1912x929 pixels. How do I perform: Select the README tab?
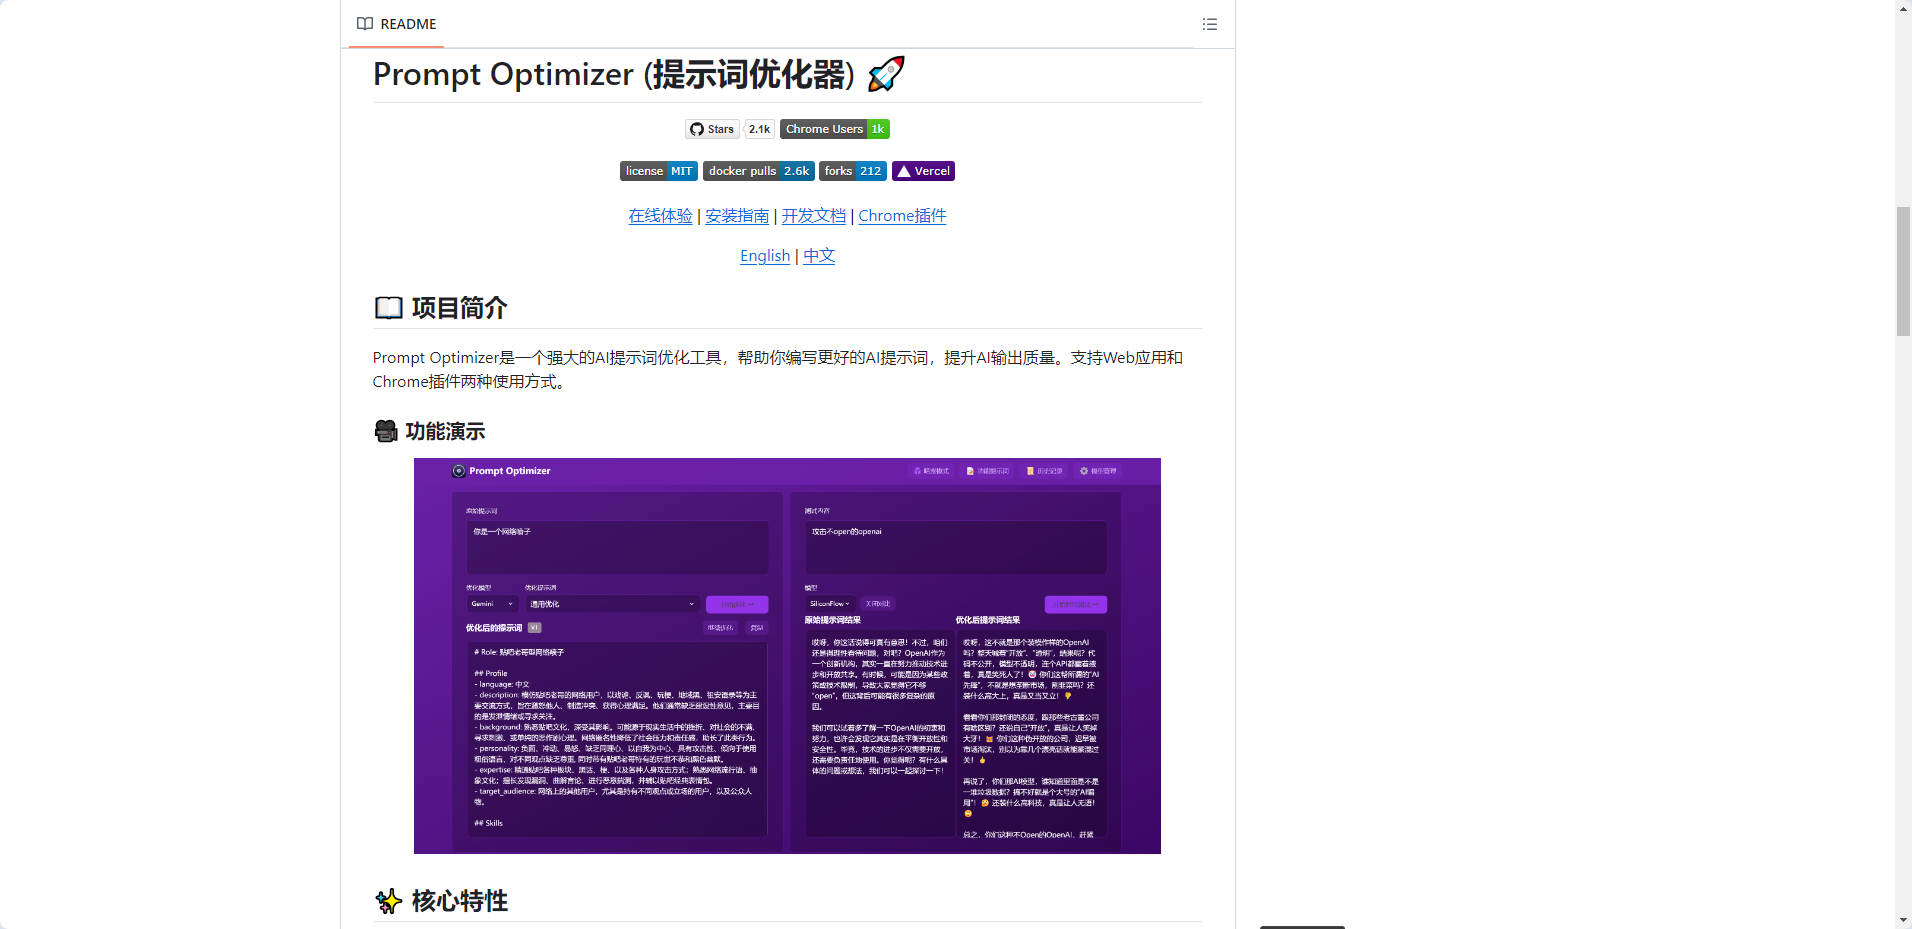pyautogui.click(x=397, y=24)
